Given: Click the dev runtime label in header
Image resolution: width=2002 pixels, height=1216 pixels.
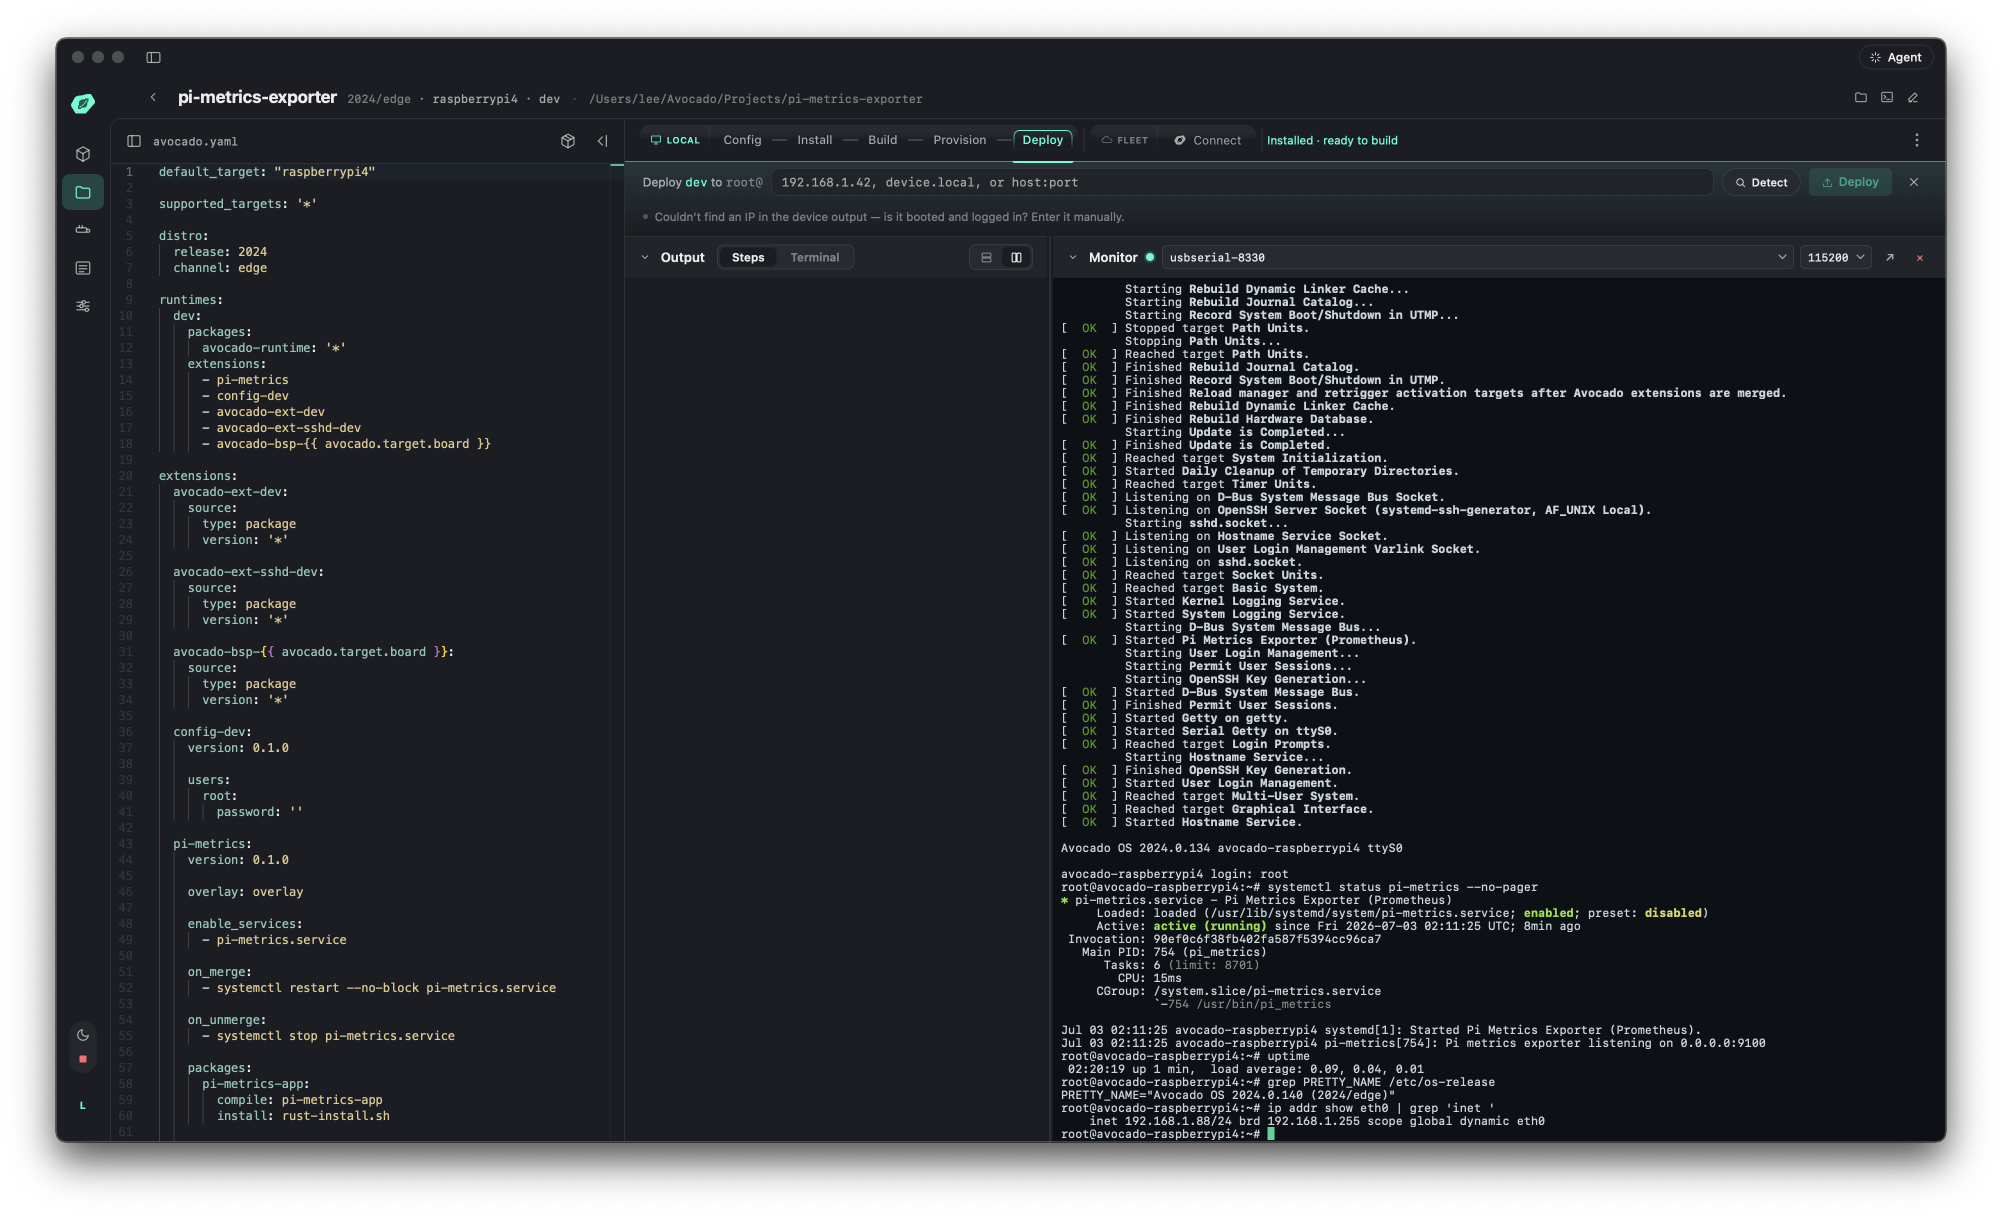Looking at the screenshot, I should click(x=549, y=99).
